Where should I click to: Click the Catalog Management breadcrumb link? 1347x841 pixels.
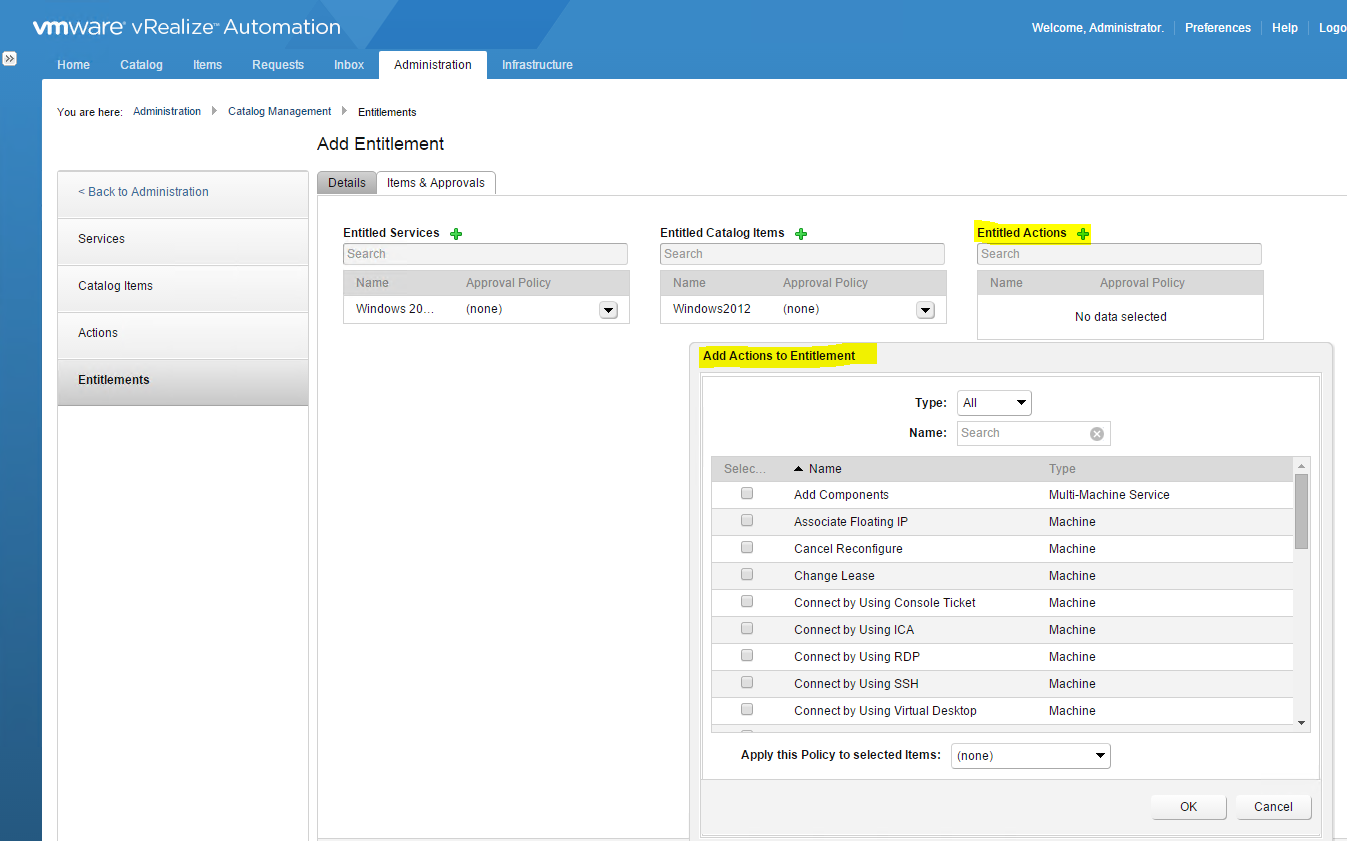pyautogui.click(x=280, y=112)
